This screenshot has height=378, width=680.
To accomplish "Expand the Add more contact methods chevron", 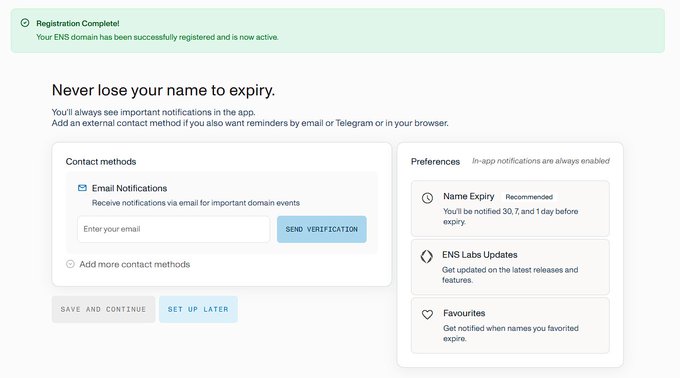I will [70, 264].
